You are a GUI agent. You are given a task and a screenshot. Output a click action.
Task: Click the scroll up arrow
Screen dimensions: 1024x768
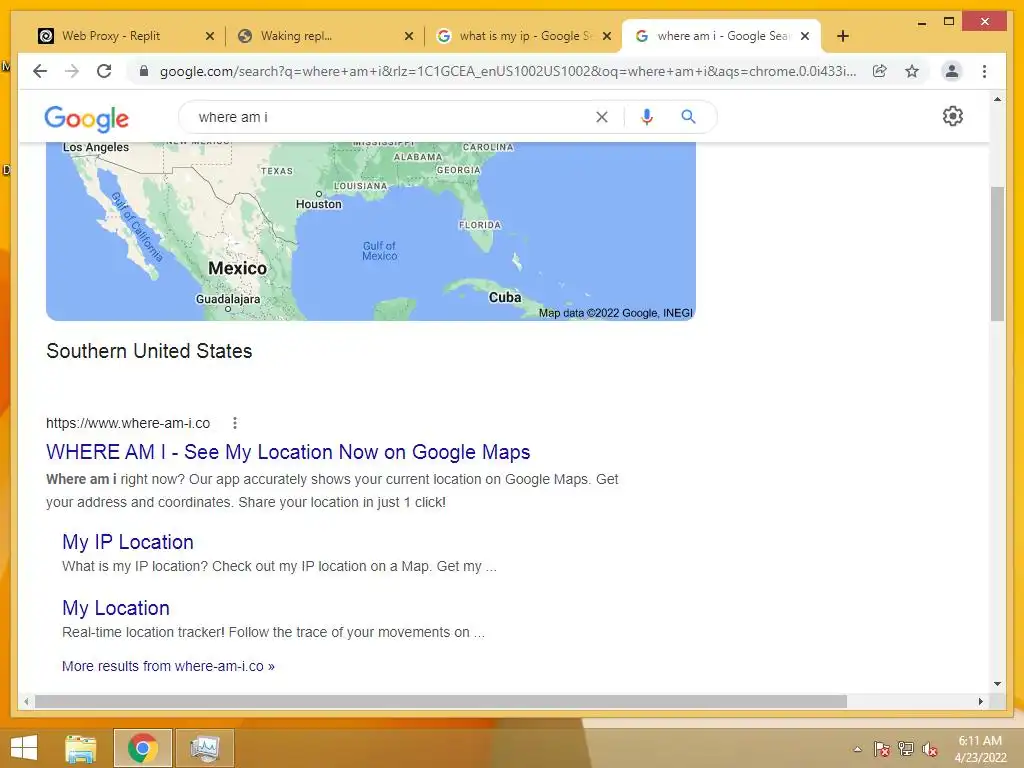pyautogui.click(x=997, y=99)
